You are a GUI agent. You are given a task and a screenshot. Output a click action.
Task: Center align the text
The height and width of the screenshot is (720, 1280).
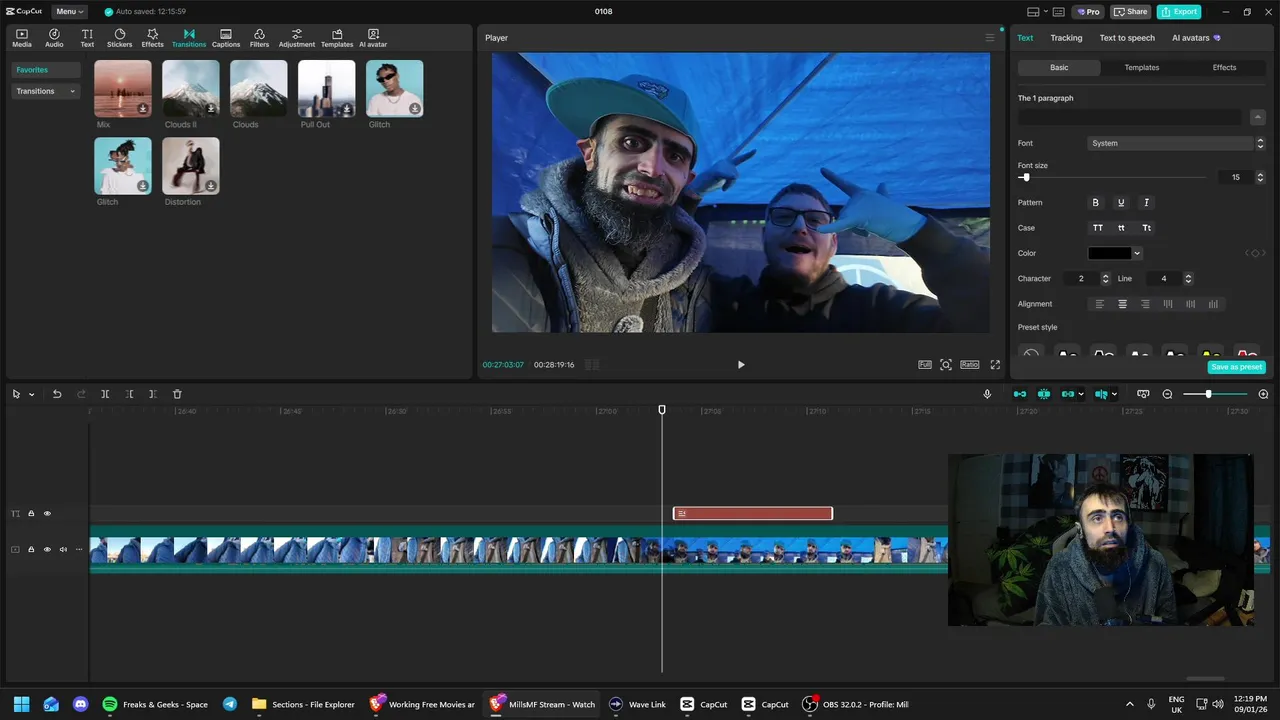pyautogui.click(x=1122, y=304)
